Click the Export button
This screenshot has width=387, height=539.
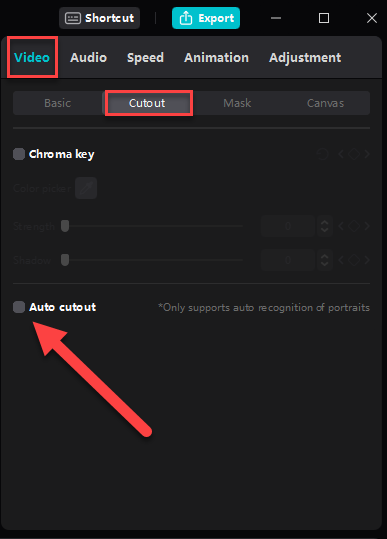[x=206, y=18]
